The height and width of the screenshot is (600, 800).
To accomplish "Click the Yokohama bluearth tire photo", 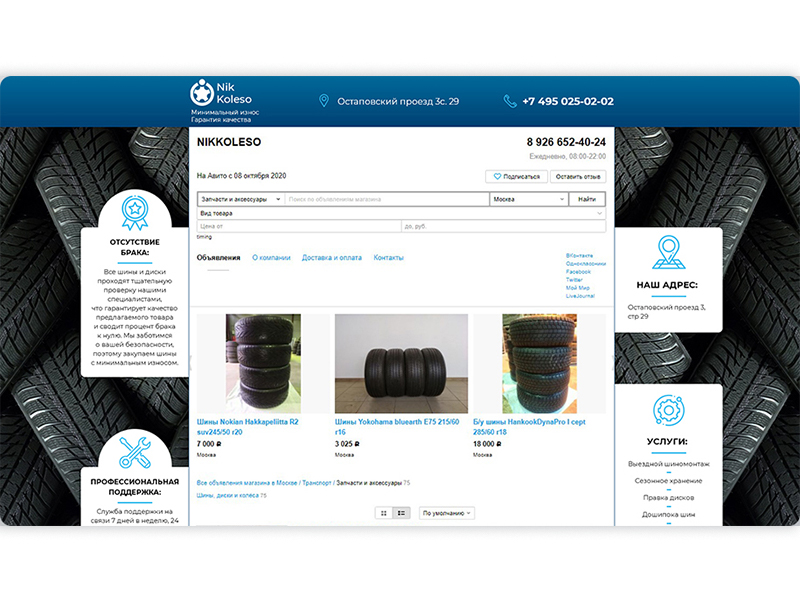I will (x=401, y=363).
